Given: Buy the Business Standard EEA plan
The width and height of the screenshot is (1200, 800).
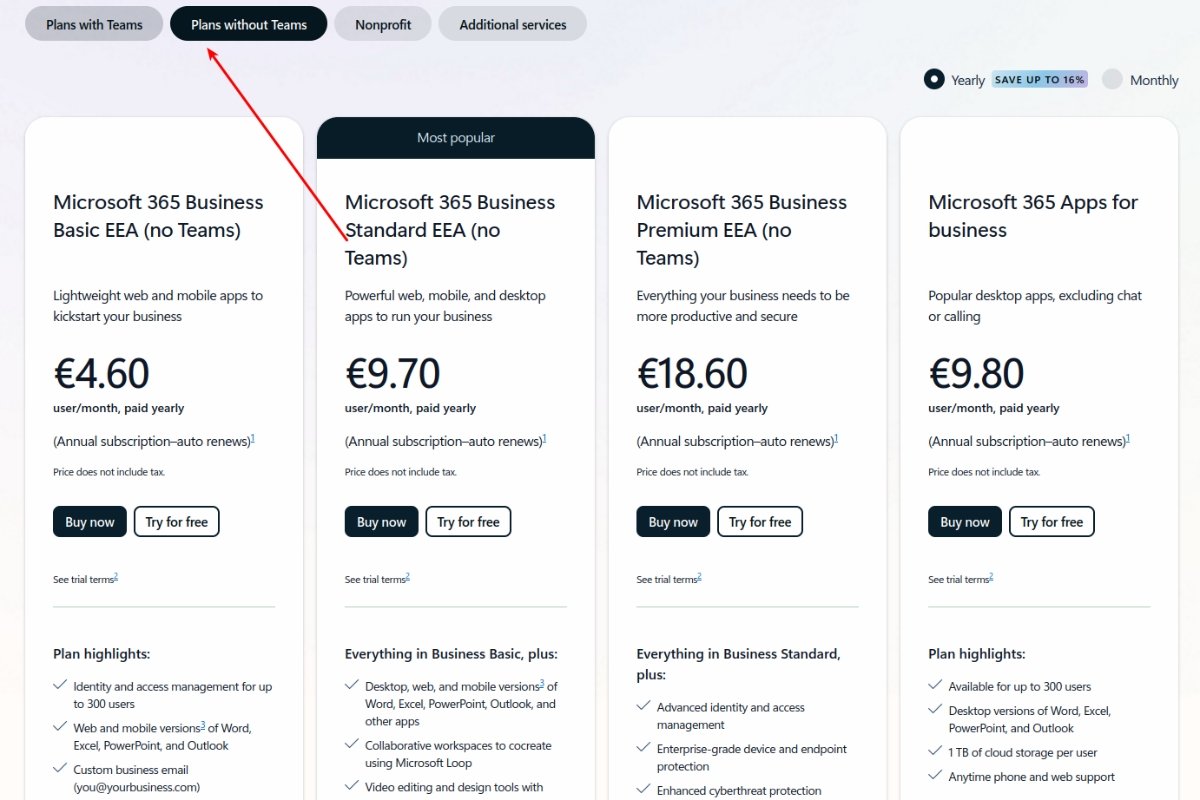Looking at the screenshot, I should coord(381,521).
